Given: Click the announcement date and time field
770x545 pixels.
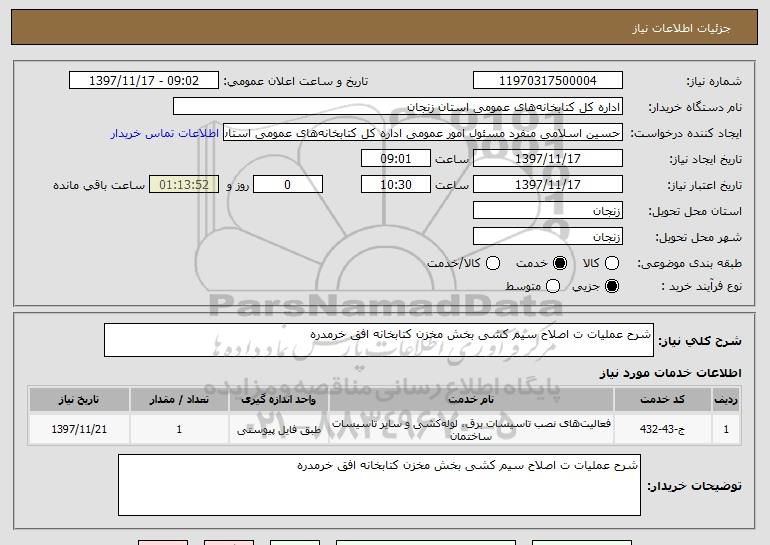Looking at the screenshot, I should click(x=146, y=81).
